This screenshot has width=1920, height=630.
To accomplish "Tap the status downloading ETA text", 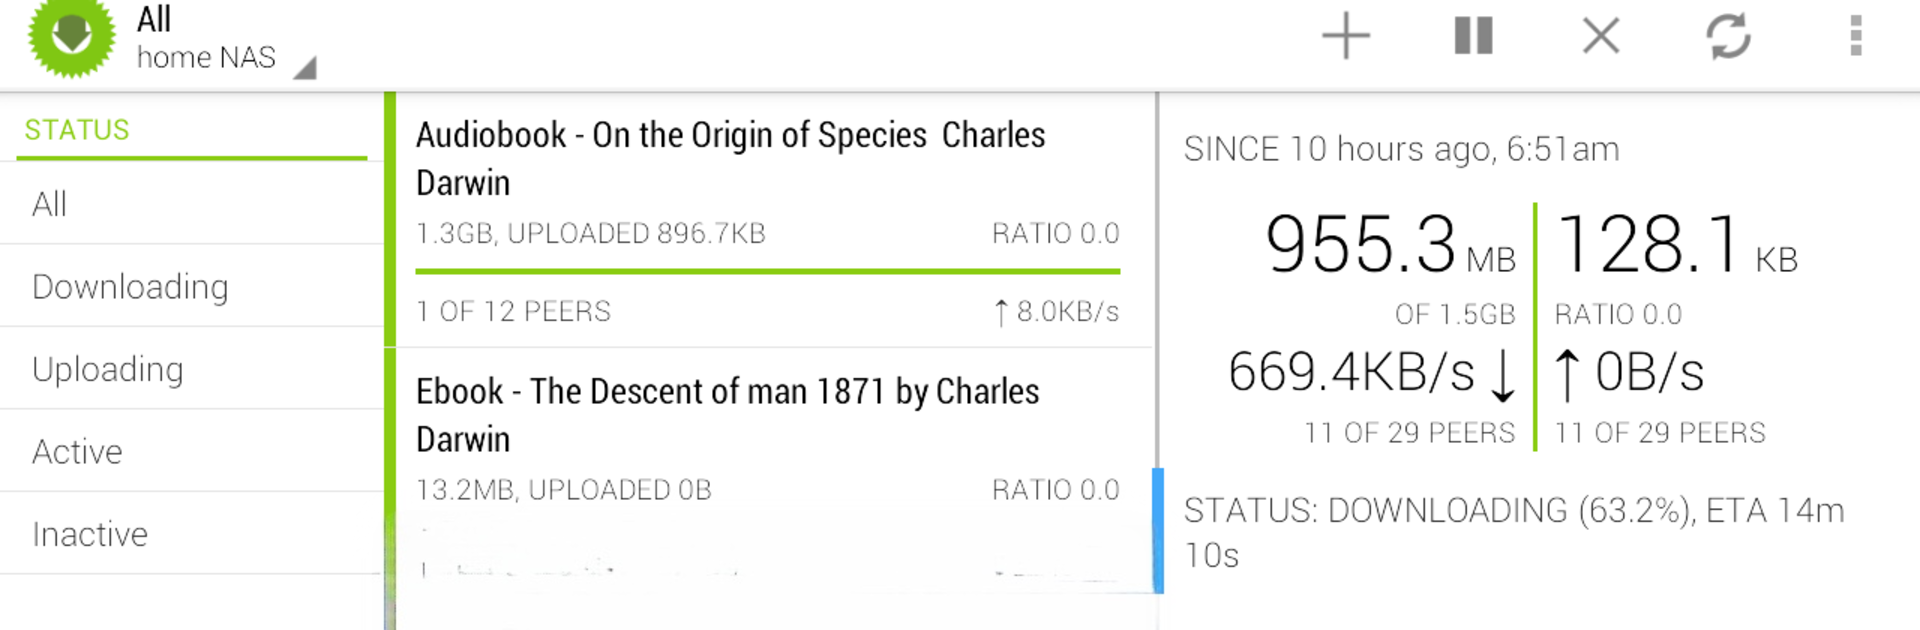I will [x=1514, y=532].
